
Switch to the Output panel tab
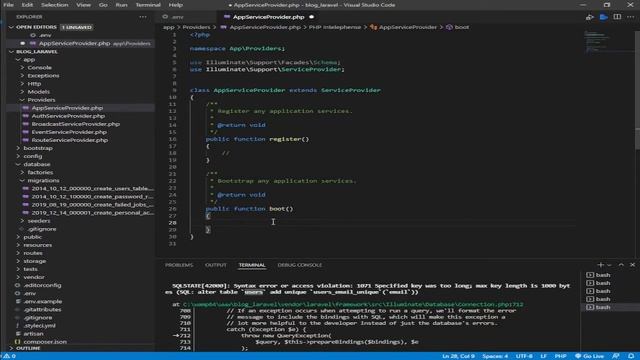[x=216, y=265]
